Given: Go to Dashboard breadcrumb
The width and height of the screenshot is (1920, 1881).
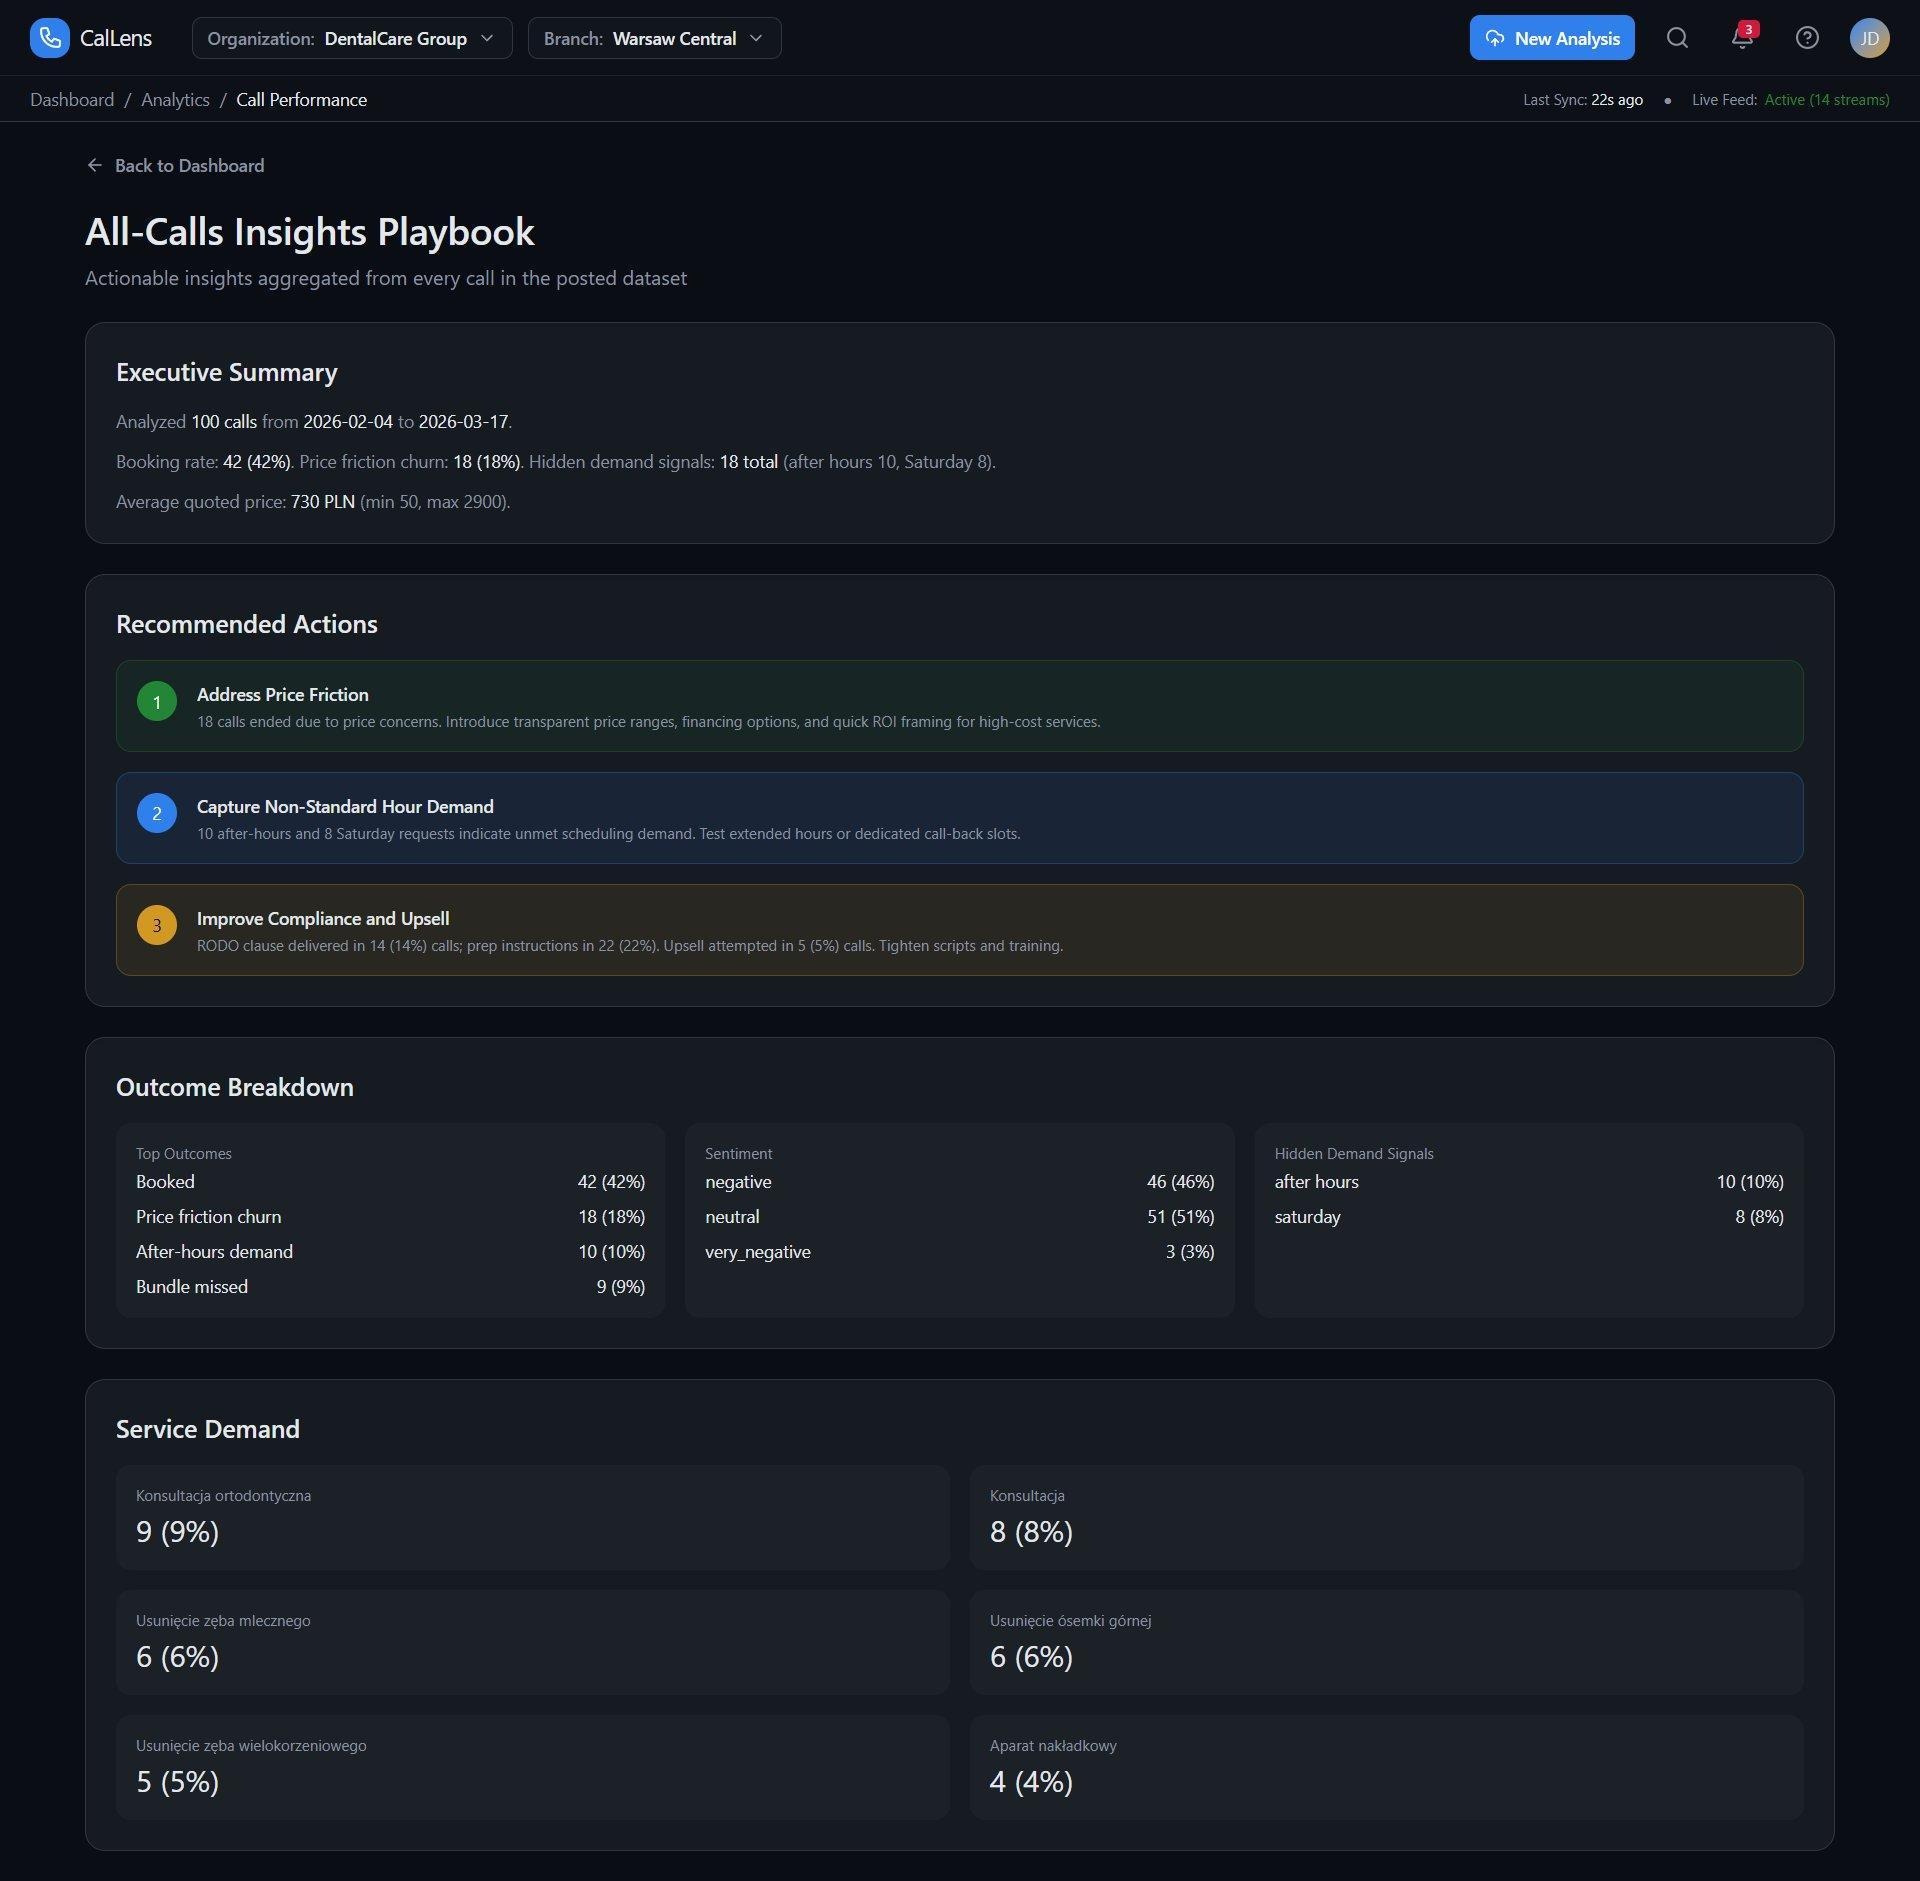Looking at the screenshot, I should 72,100.
